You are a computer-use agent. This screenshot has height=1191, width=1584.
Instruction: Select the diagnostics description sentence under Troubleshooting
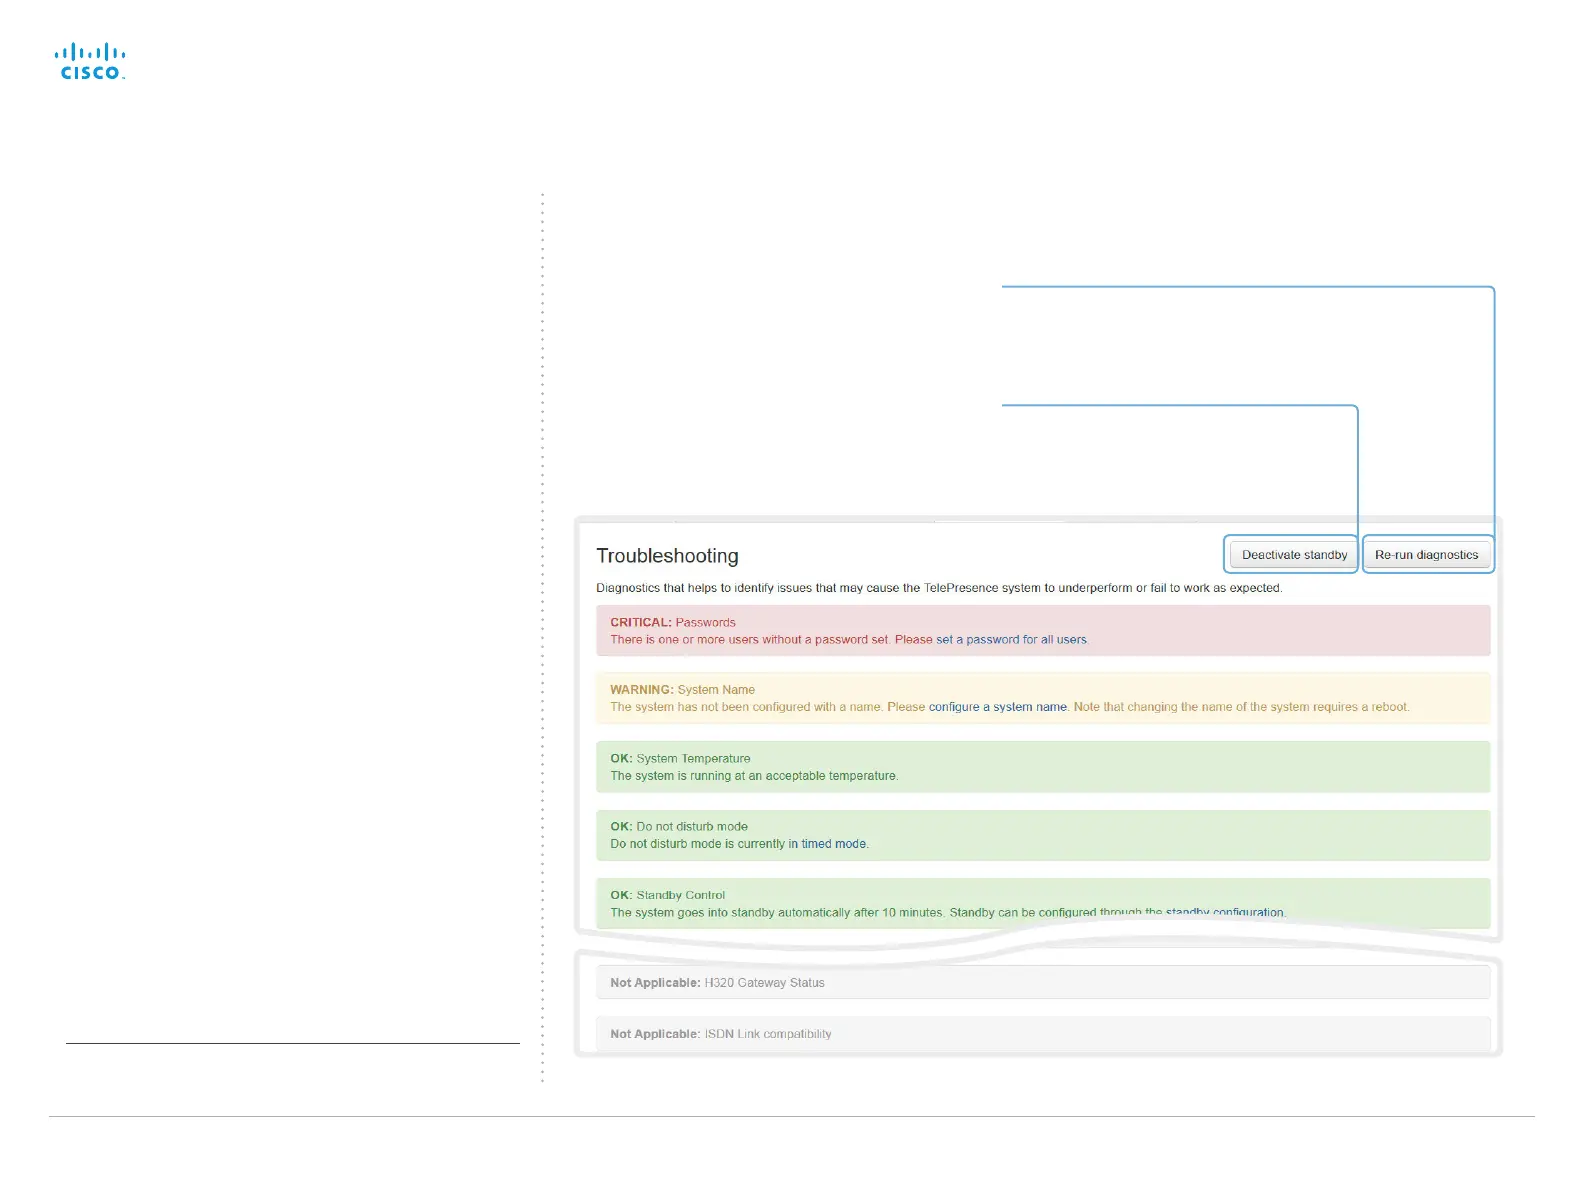click(939, 588)
